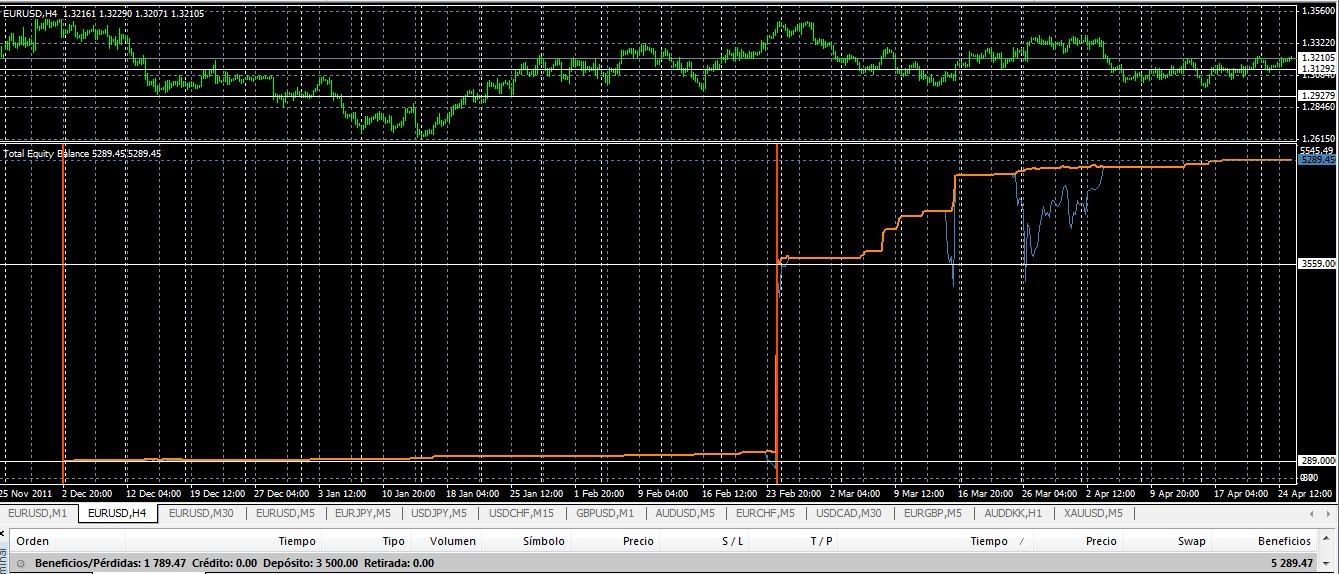Switch to the EURUSD,M5 chart tab

click(x=285, y=513)
